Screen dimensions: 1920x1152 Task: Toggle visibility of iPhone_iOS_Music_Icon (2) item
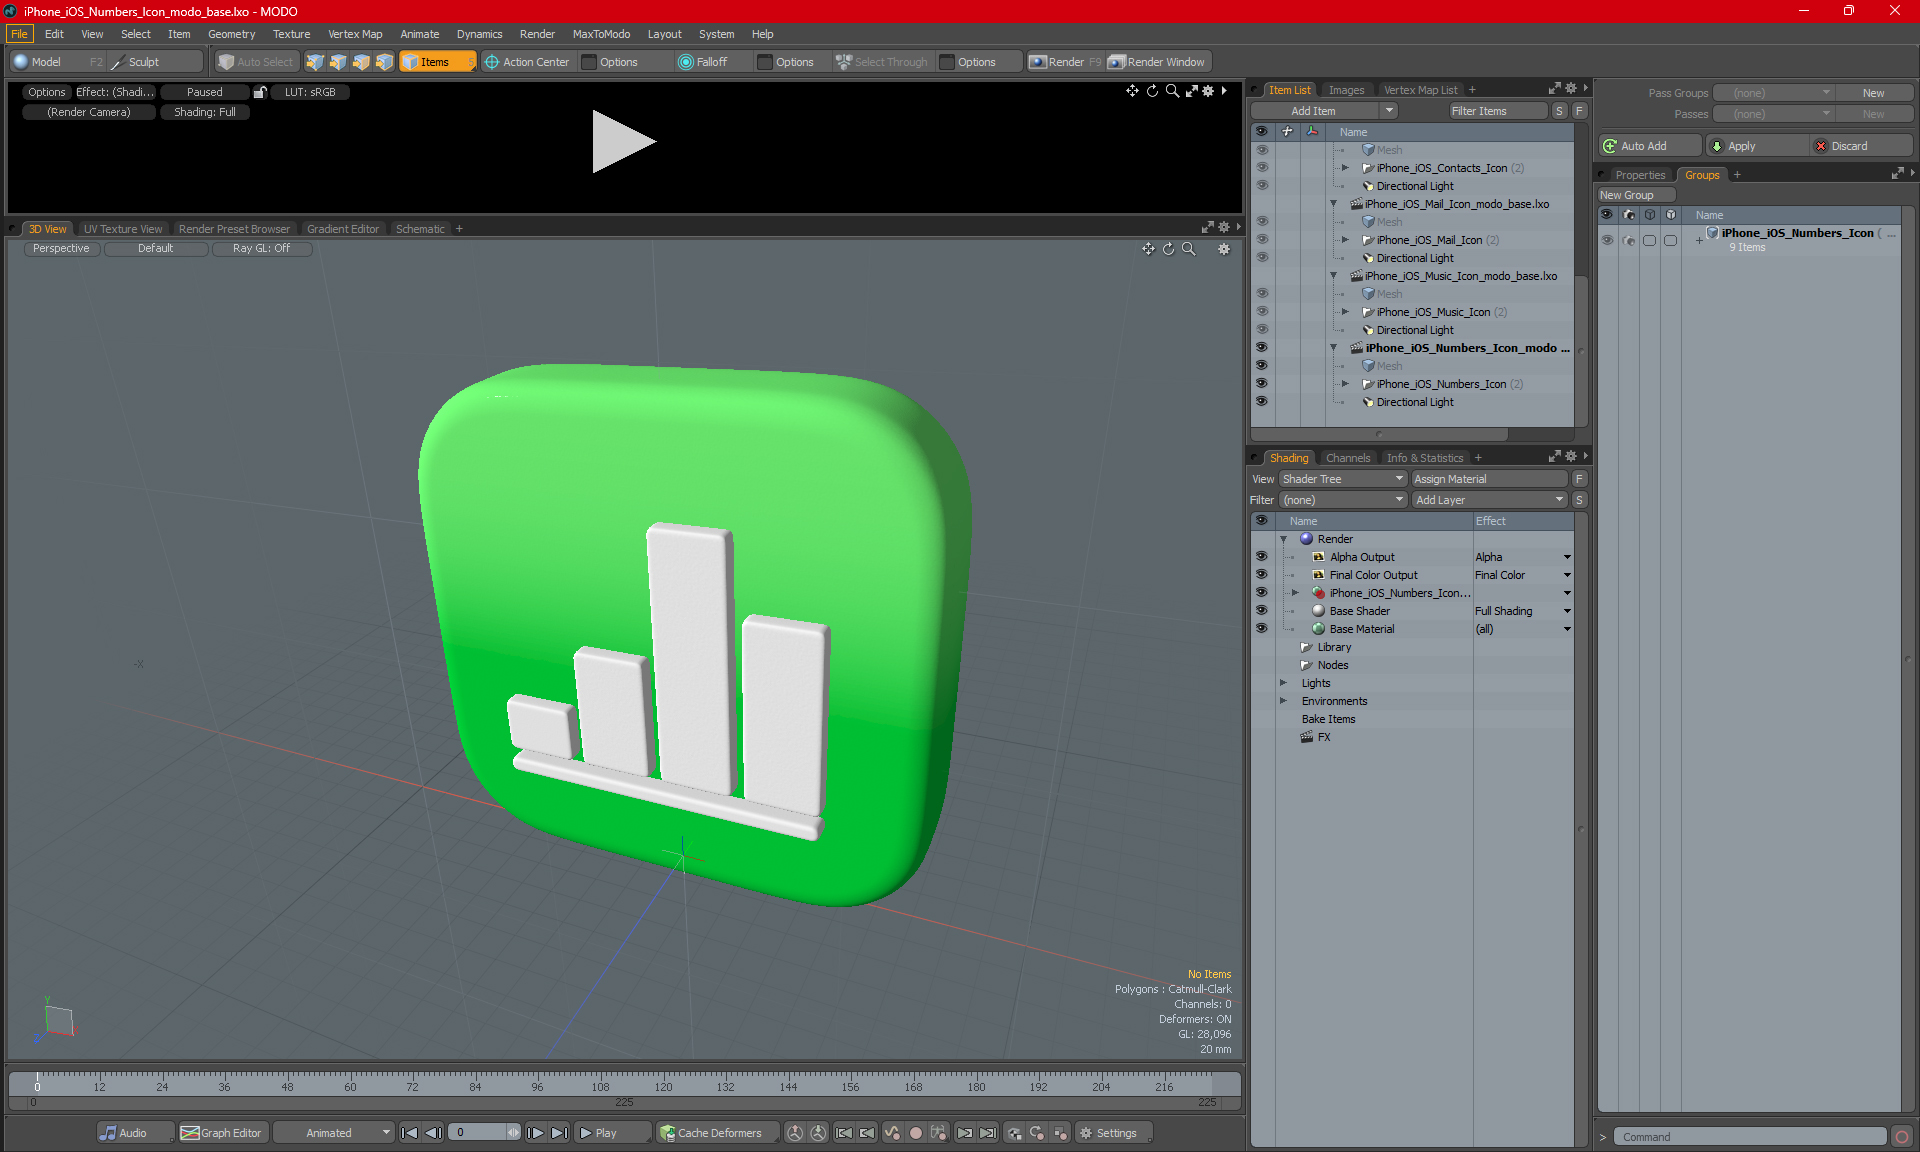pos(1262,311)
